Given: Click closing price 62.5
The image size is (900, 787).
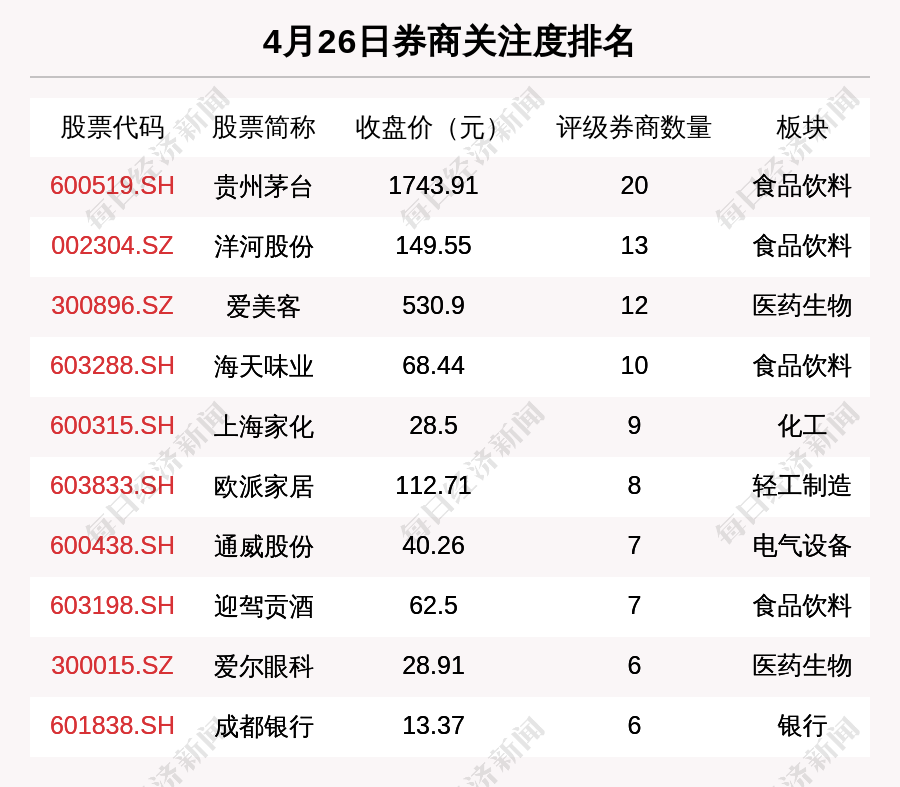Looking at the screenshot, I should [x=433, y=606].
